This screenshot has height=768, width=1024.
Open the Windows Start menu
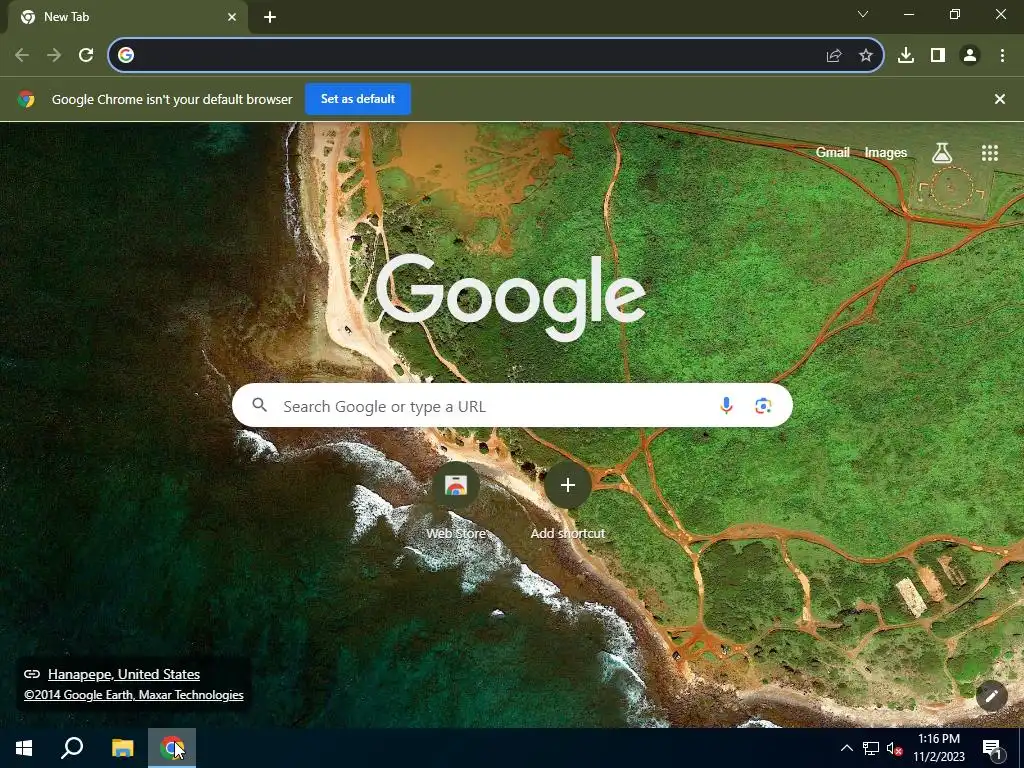tap(24, 748)
